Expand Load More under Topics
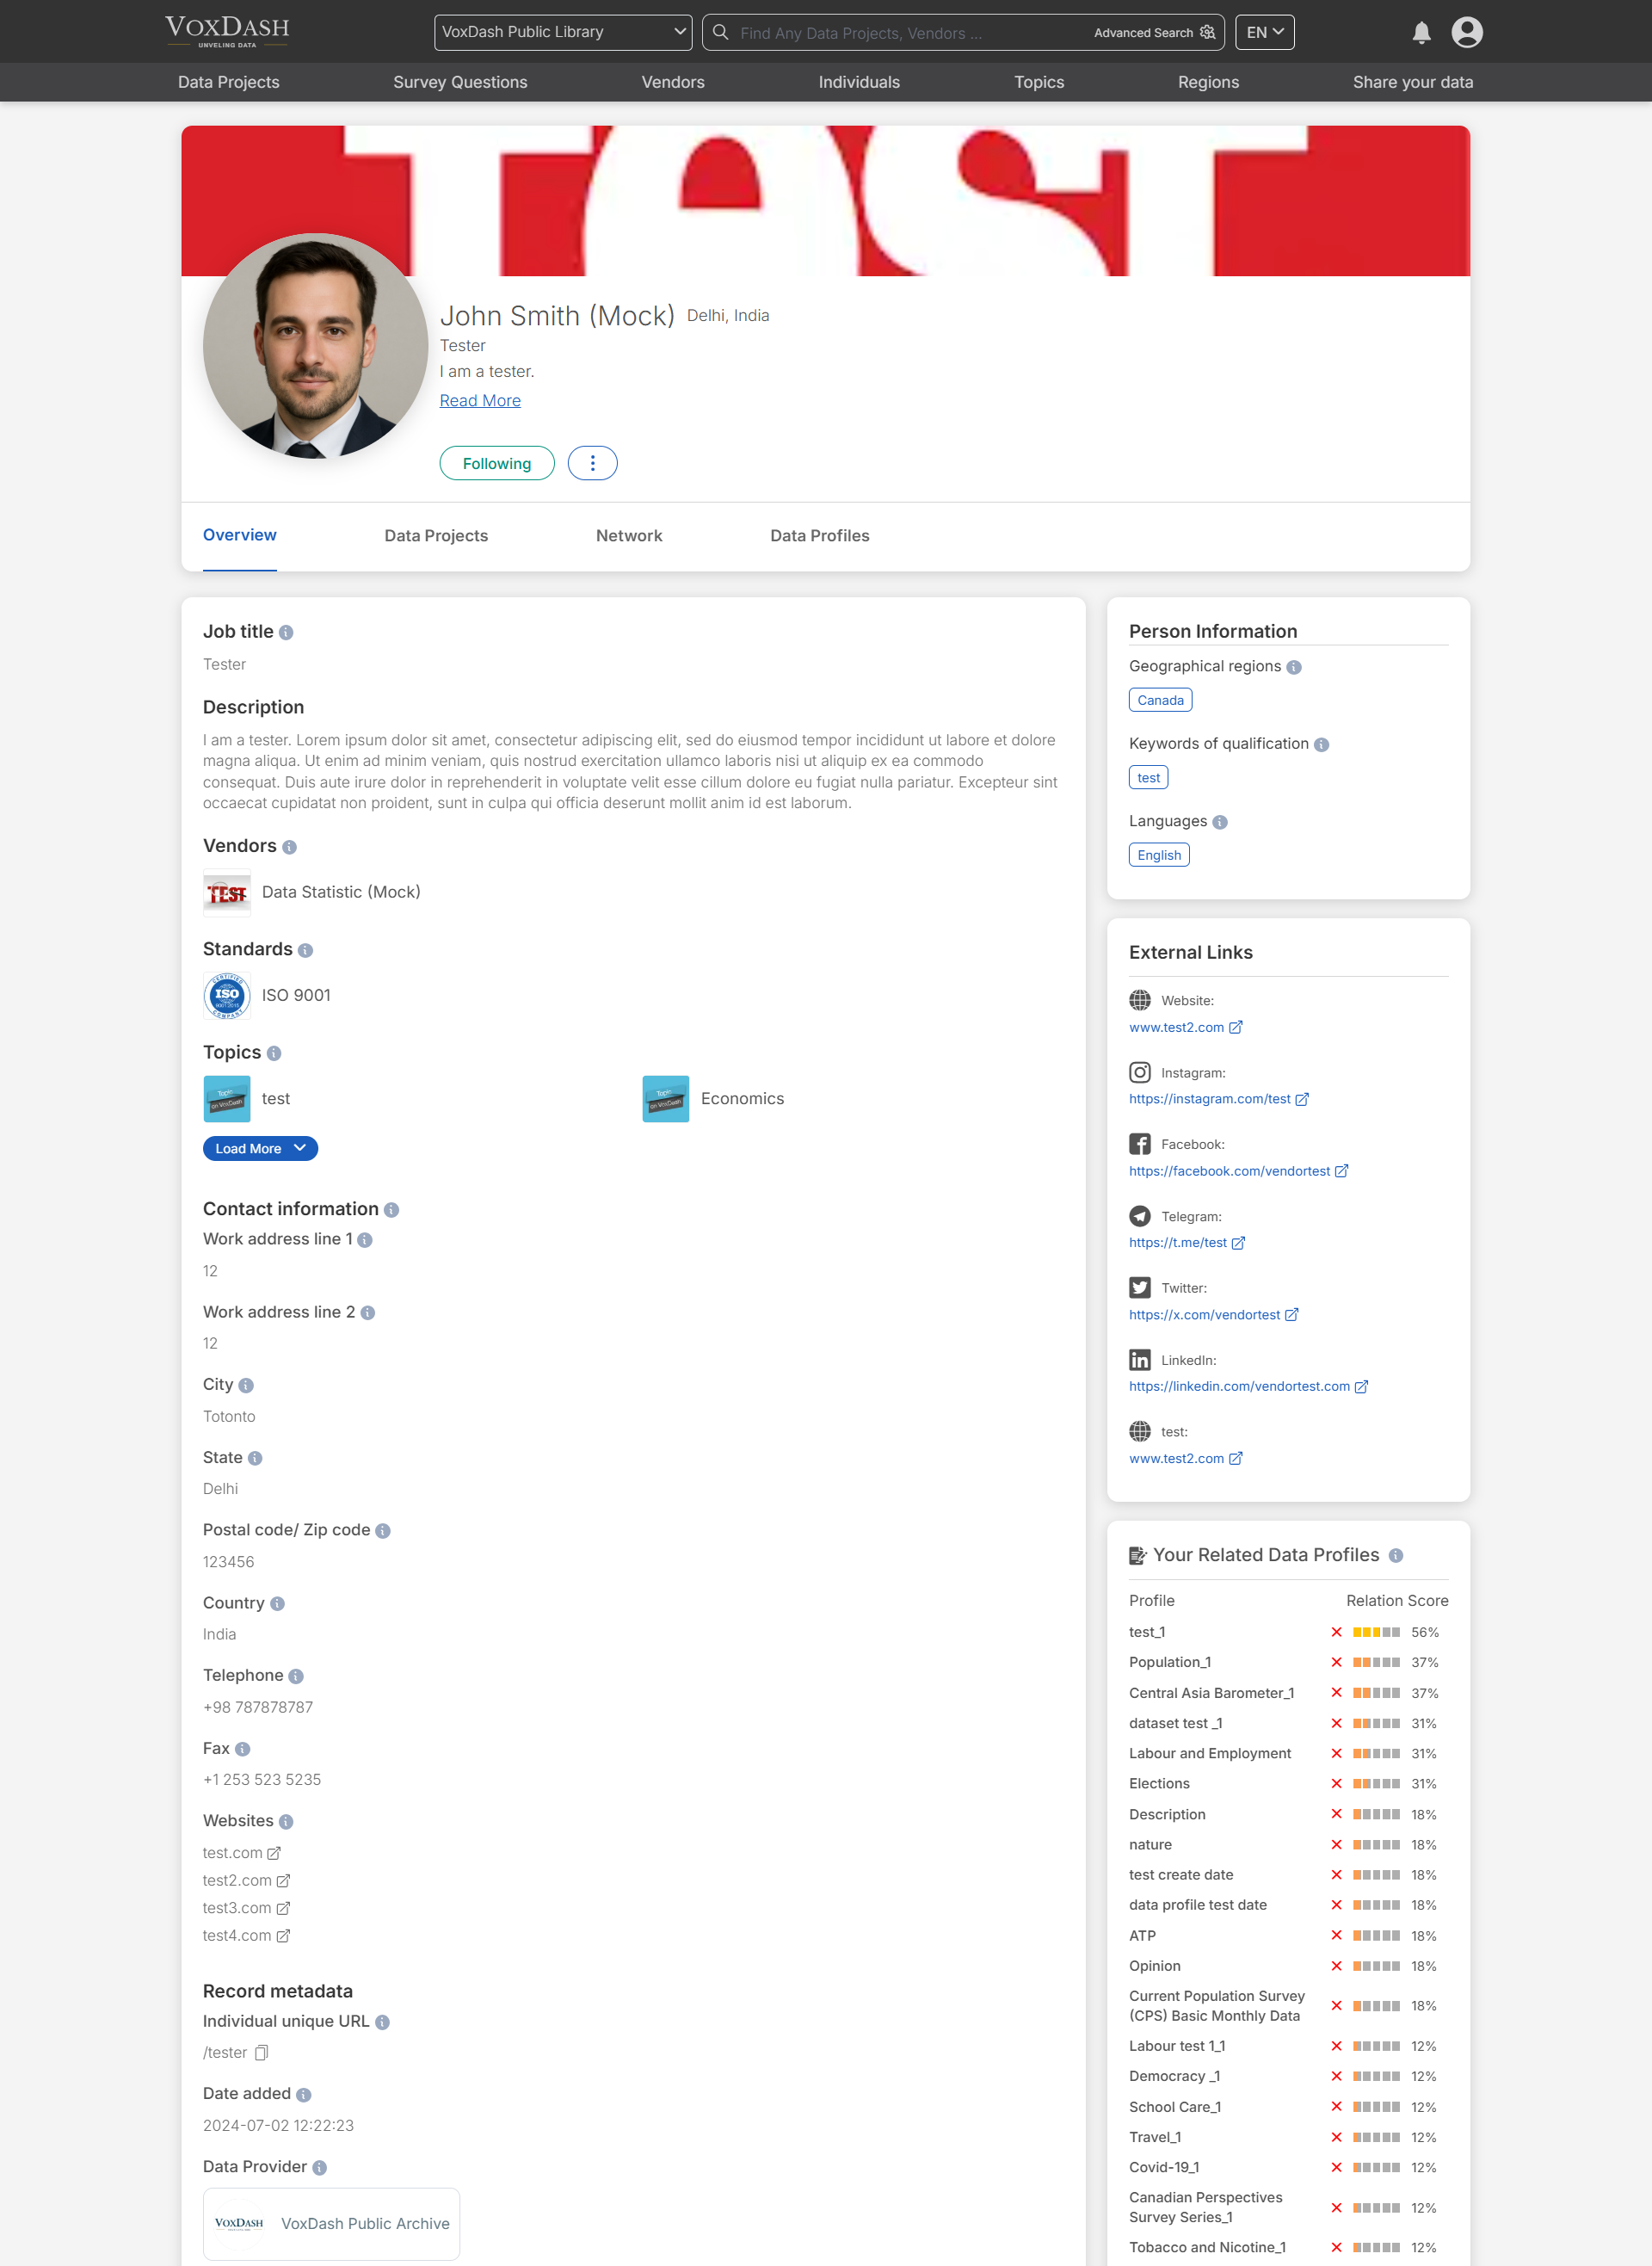The height and width of the screenshot is (2266, 1652). pyautogui.click(x=259, y=1148)
